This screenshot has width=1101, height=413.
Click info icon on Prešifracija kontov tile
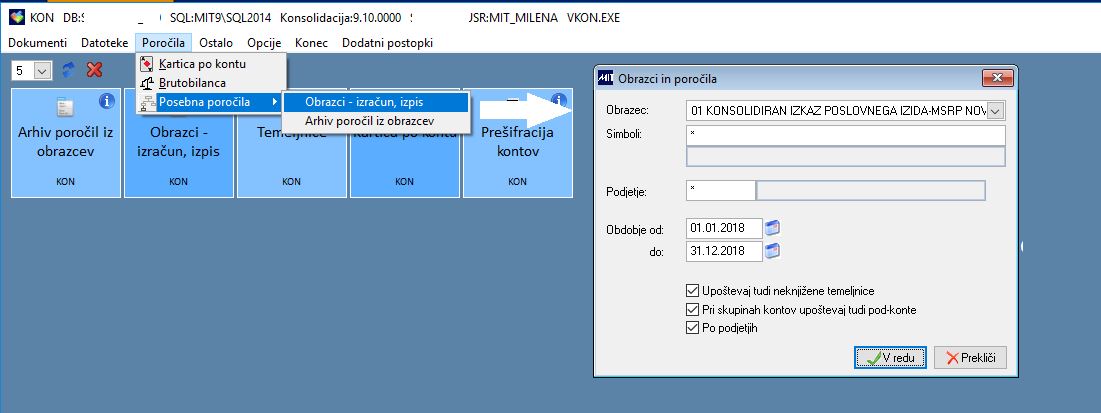[559, 101]
